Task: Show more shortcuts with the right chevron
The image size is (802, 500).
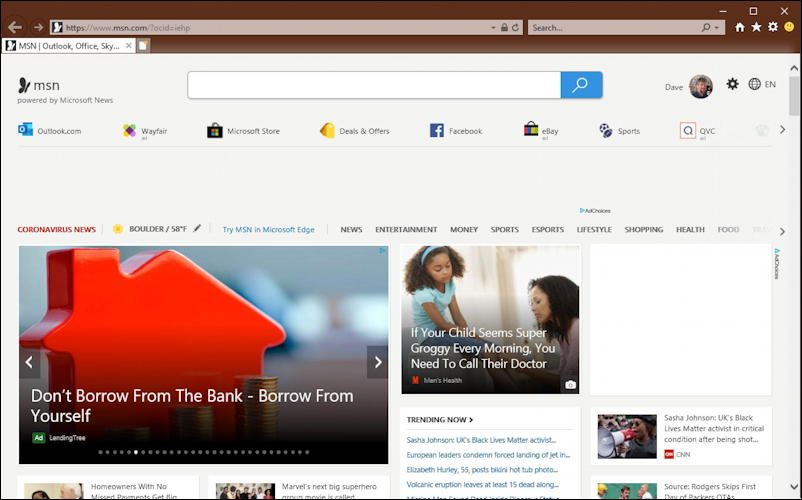Action: pyautogui.click(x=783, y=130)
